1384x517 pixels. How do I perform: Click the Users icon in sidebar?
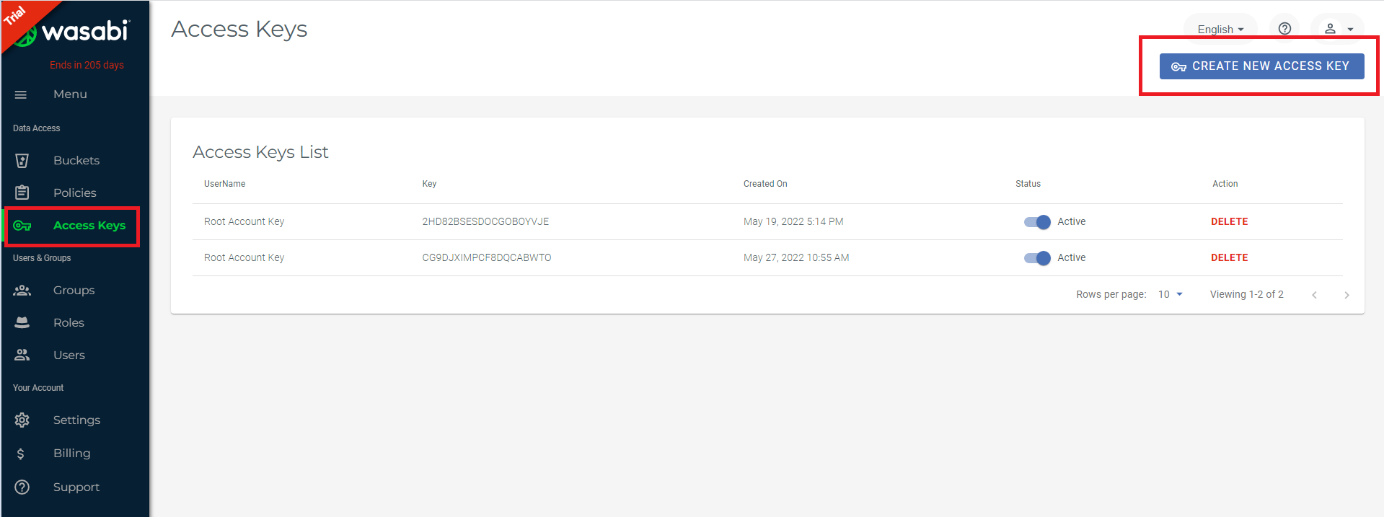tap(21, 355)
